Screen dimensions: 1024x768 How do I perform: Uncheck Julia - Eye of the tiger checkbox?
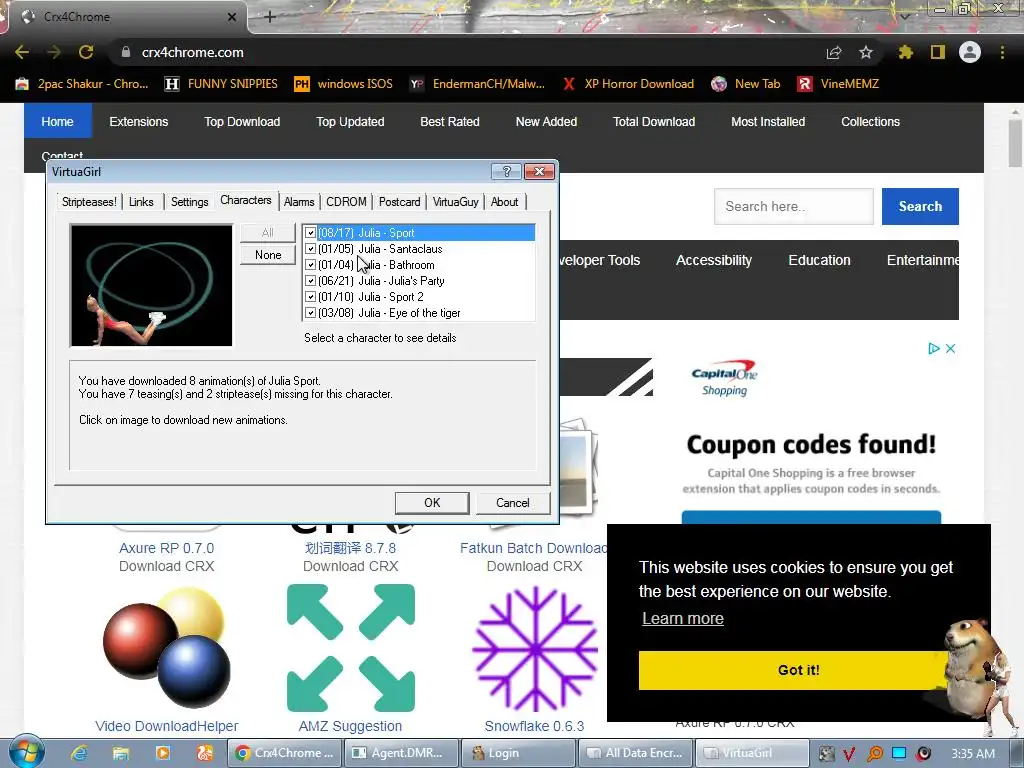point(311,313)
